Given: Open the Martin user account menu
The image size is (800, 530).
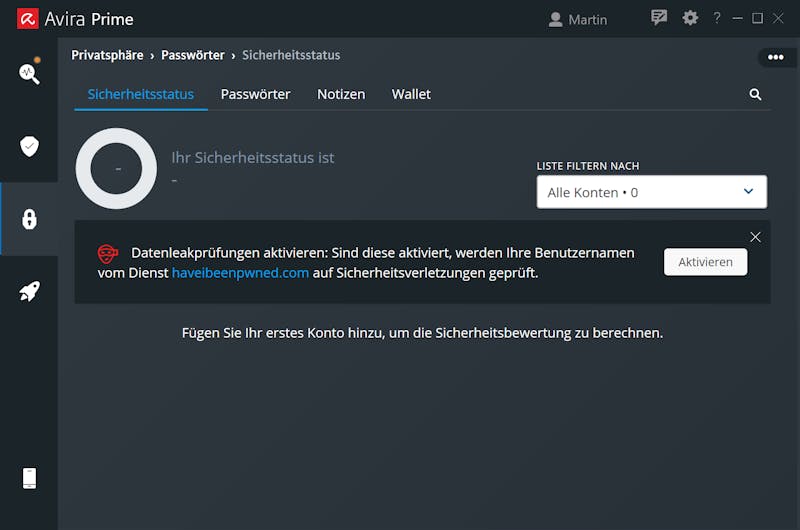Looking at the screenshot, I should pos(578,19).
